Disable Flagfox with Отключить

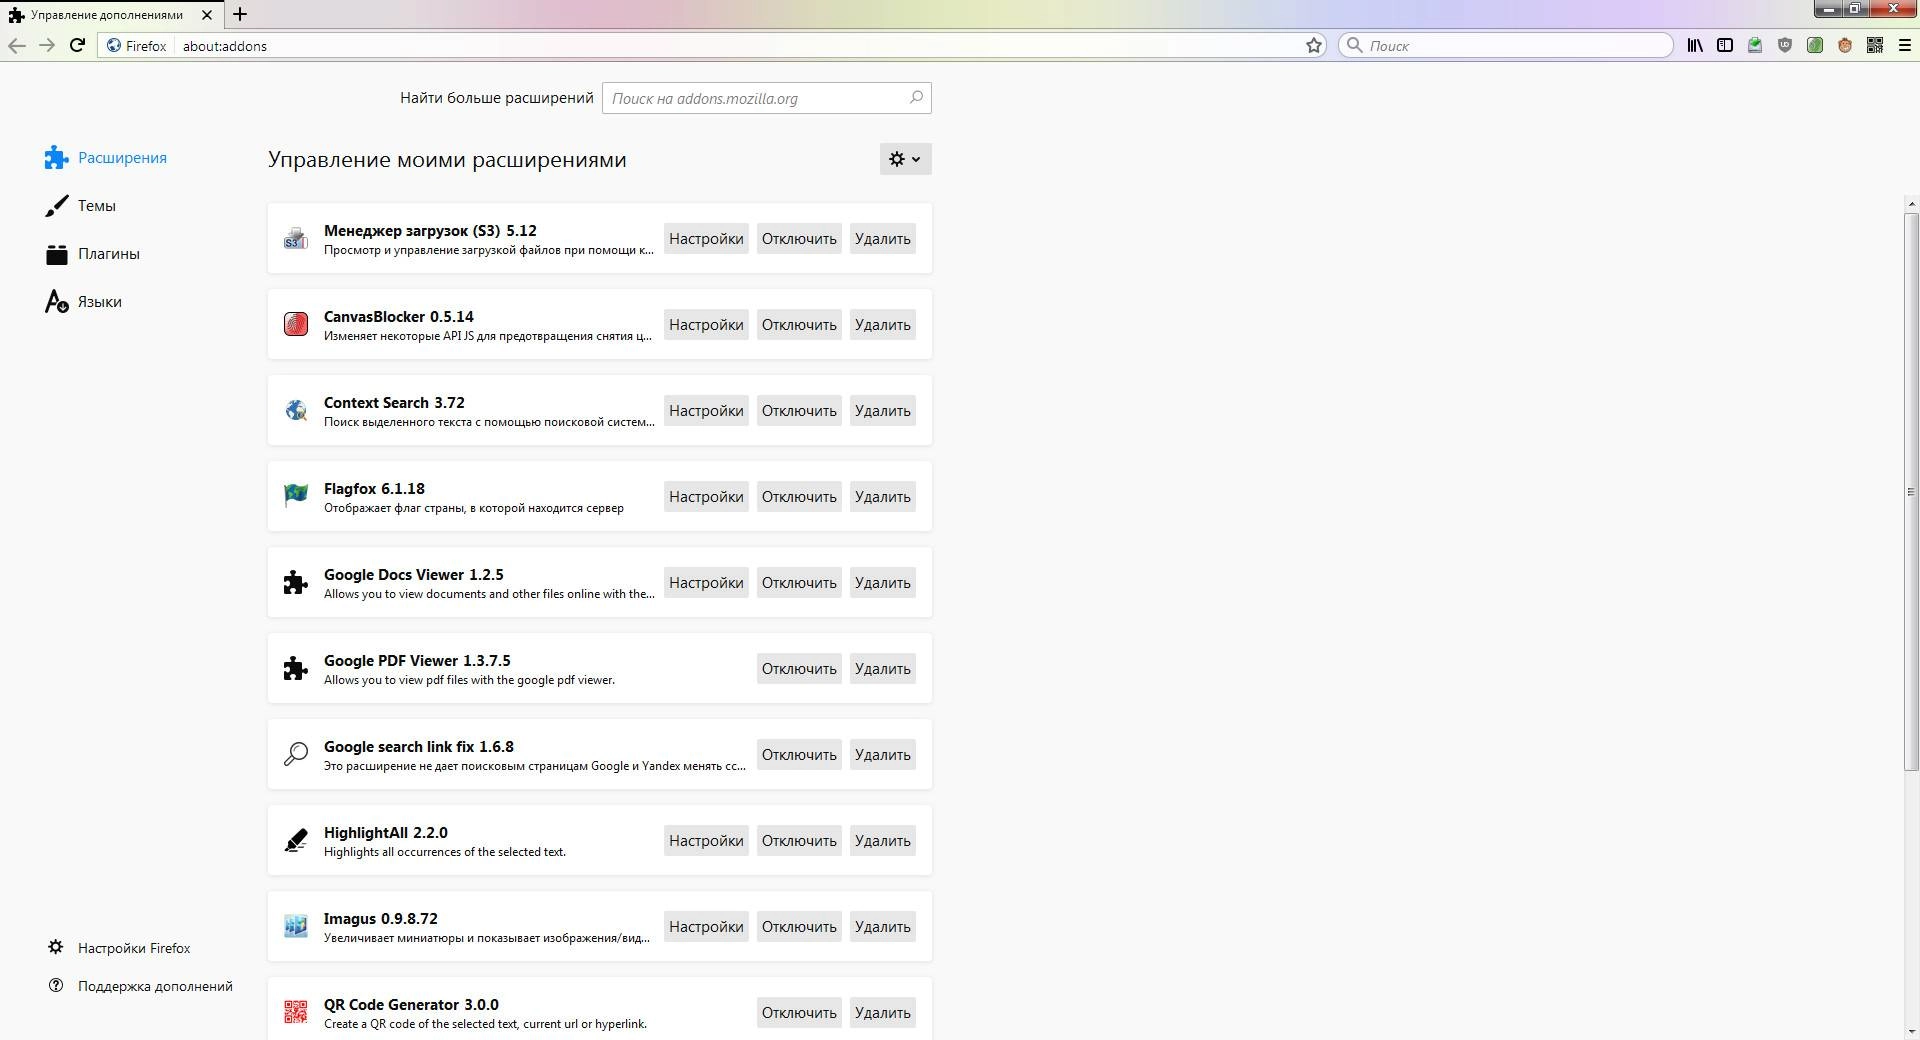point(799,496)
